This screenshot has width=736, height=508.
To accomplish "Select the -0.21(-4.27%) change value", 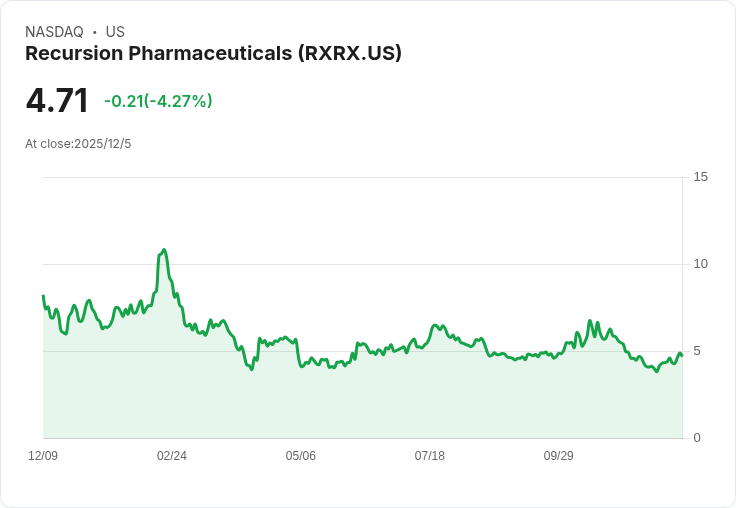I will pos(158,101).
